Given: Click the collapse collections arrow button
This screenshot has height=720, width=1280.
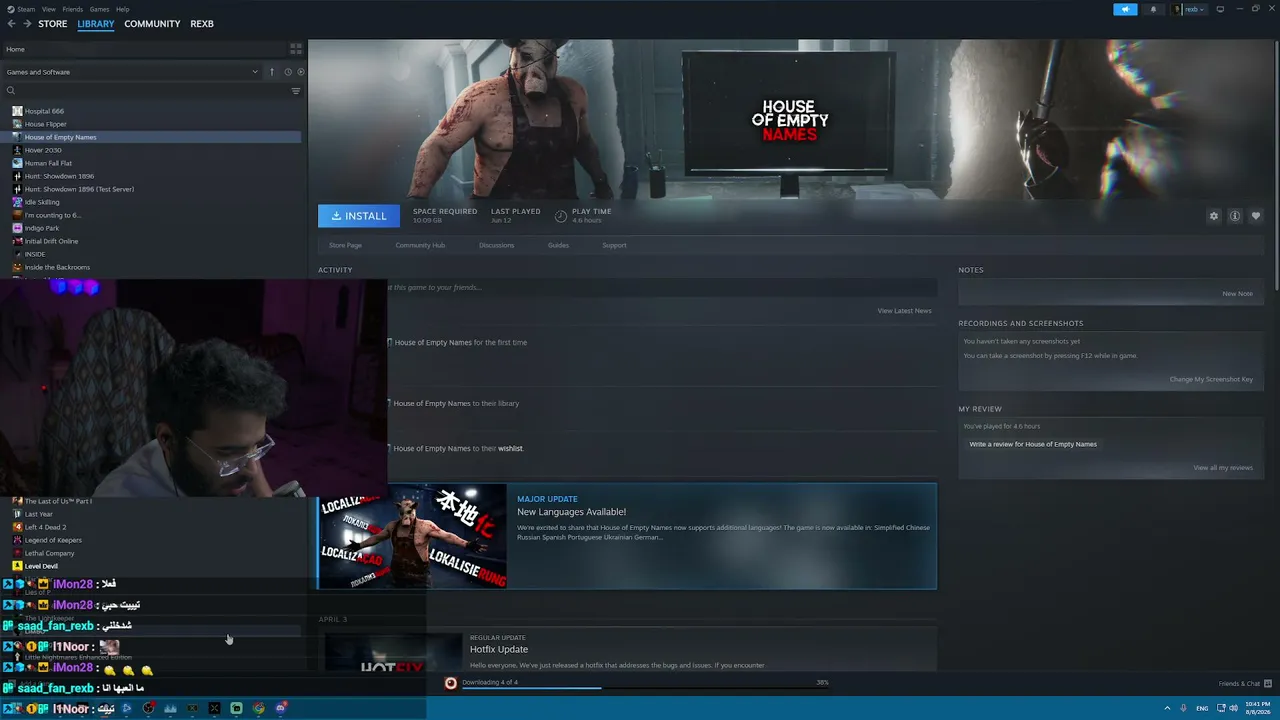Looking at the screenshot, I should pos(271,72).
